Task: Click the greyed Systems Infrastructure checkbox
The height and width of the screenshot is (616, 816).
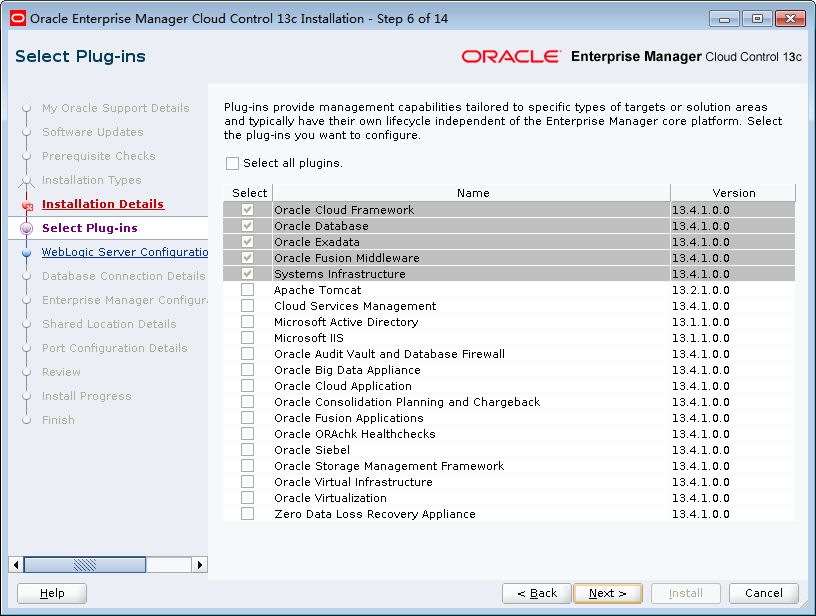Action: coord(248,274)
